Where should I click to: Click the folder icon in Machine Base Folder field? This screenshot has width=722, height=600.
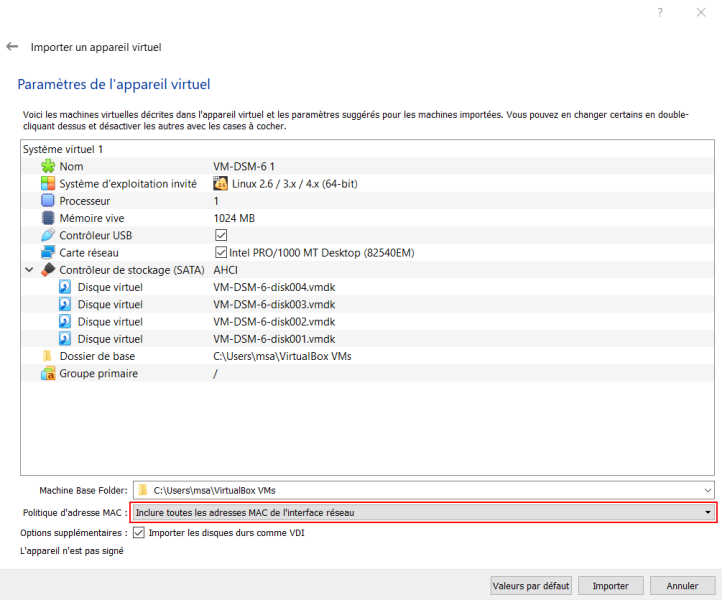(x=143, y=490)
